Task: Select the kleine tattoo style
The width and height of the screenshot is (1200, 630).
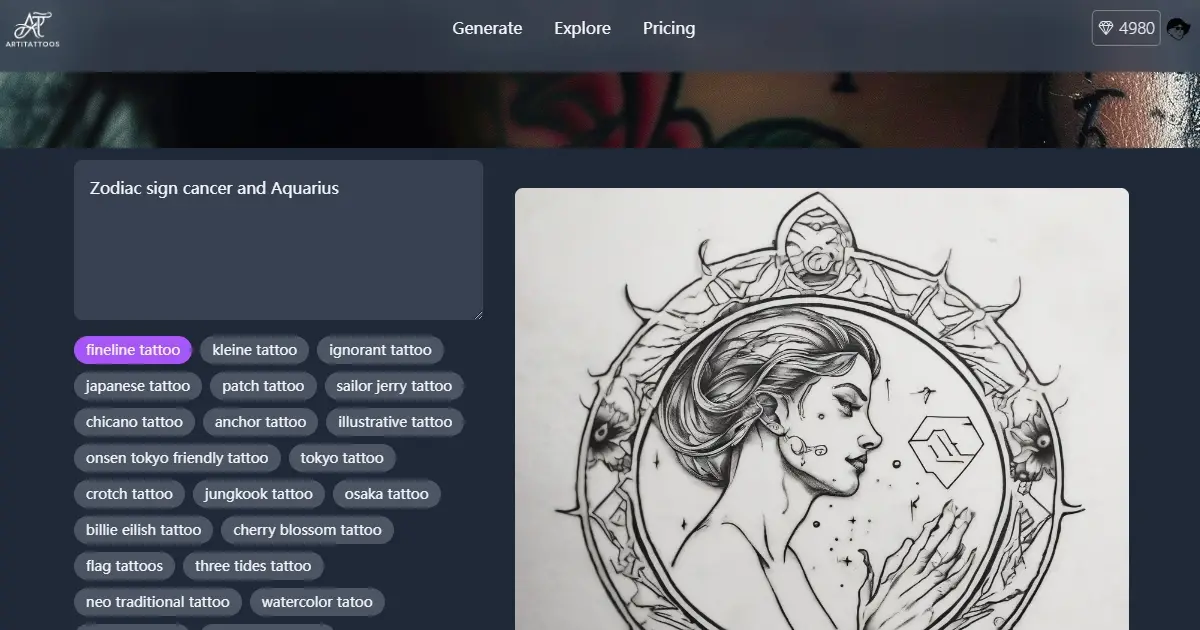Action: pos(255,350)
